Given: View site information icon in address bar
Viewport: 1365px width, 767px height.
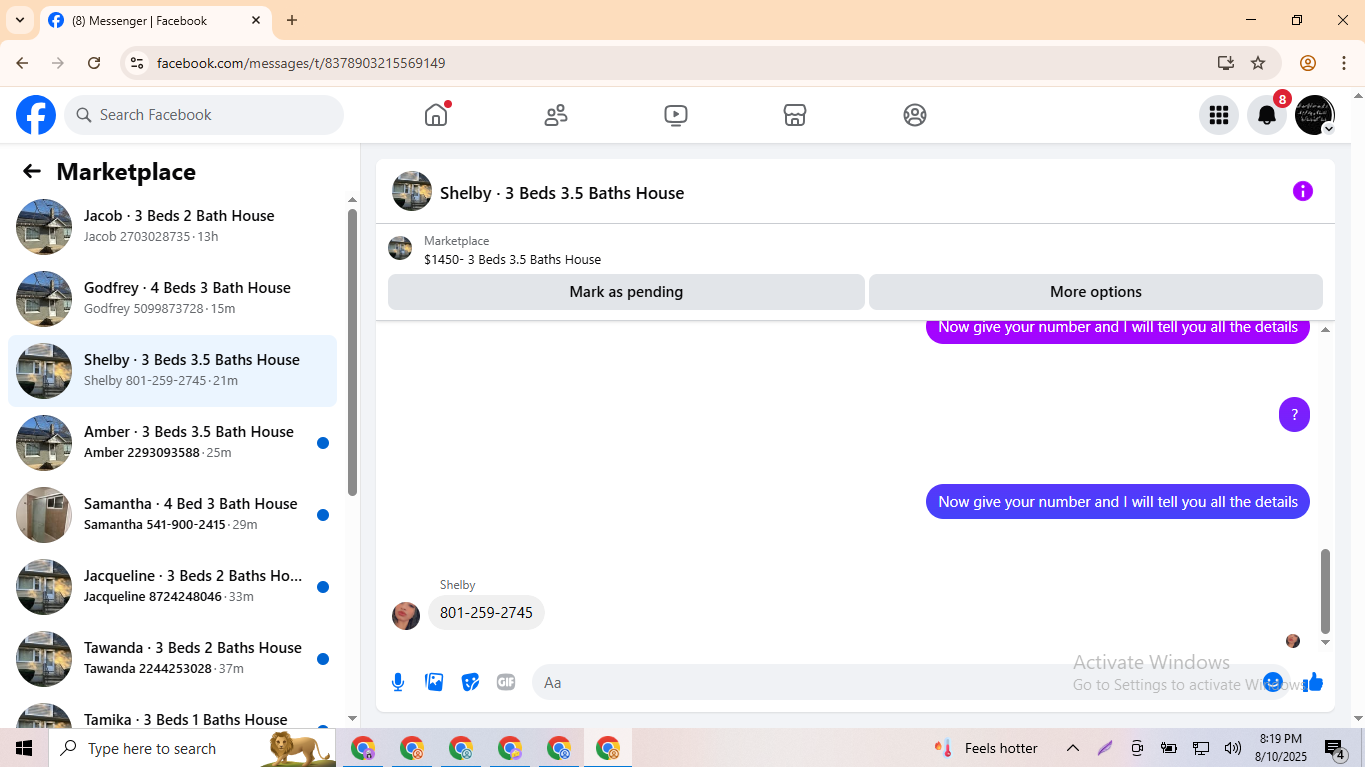Looking at the screenshot, I should (x=137, y=63).
